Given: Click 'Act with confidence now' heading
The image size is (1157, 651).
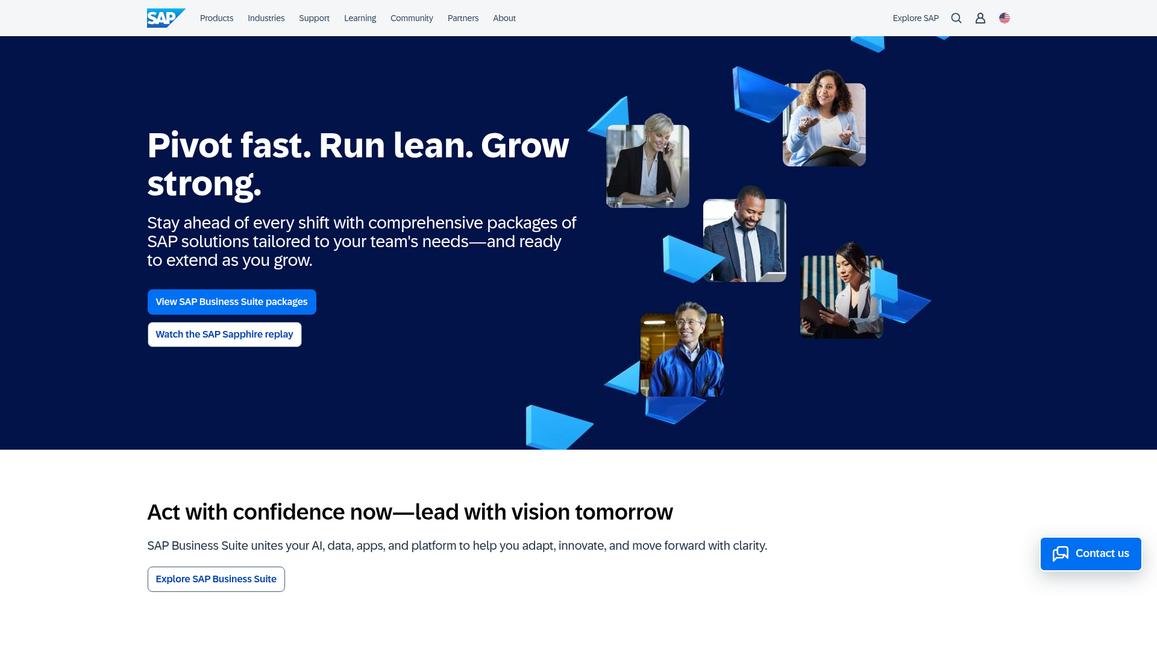Looking at the screenshot, I should coord(410,512).
